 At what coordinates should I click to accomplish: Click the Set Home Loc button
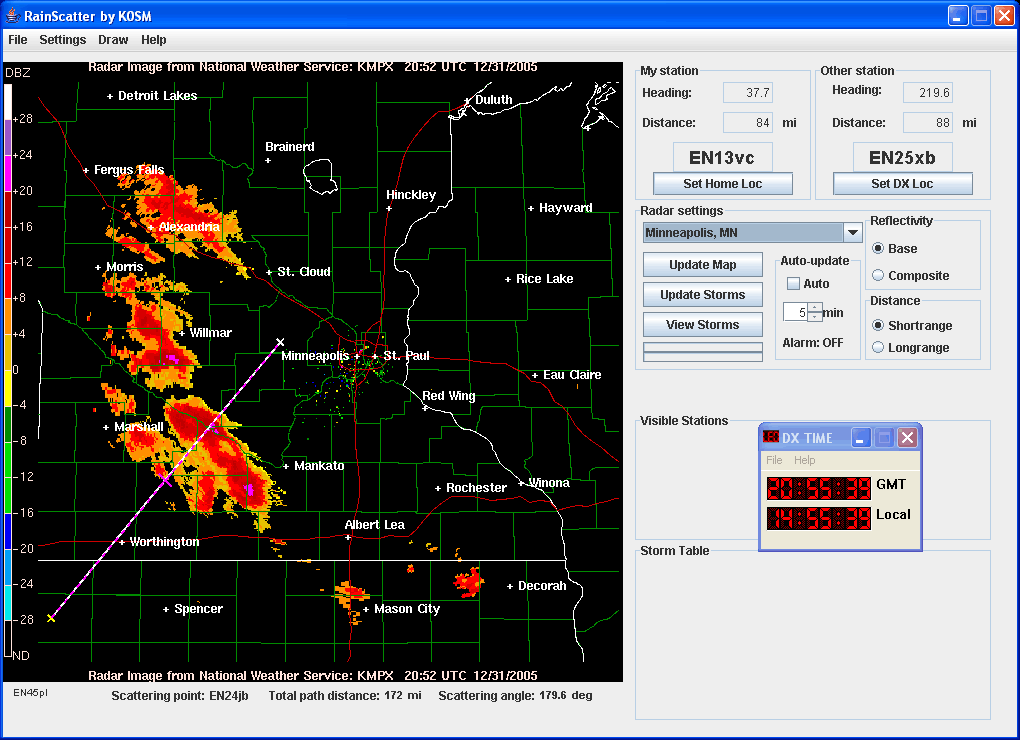[x=722, y=184]
